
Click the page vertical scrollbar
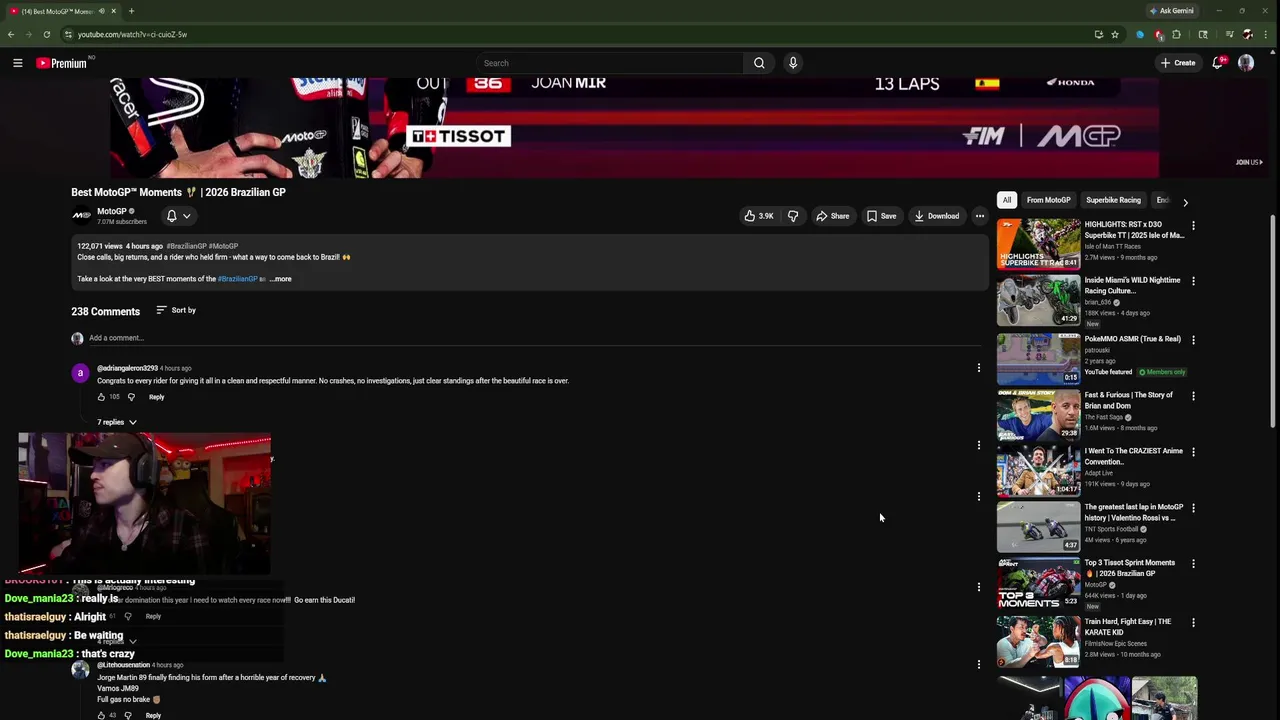click(x=1273, y=320)
